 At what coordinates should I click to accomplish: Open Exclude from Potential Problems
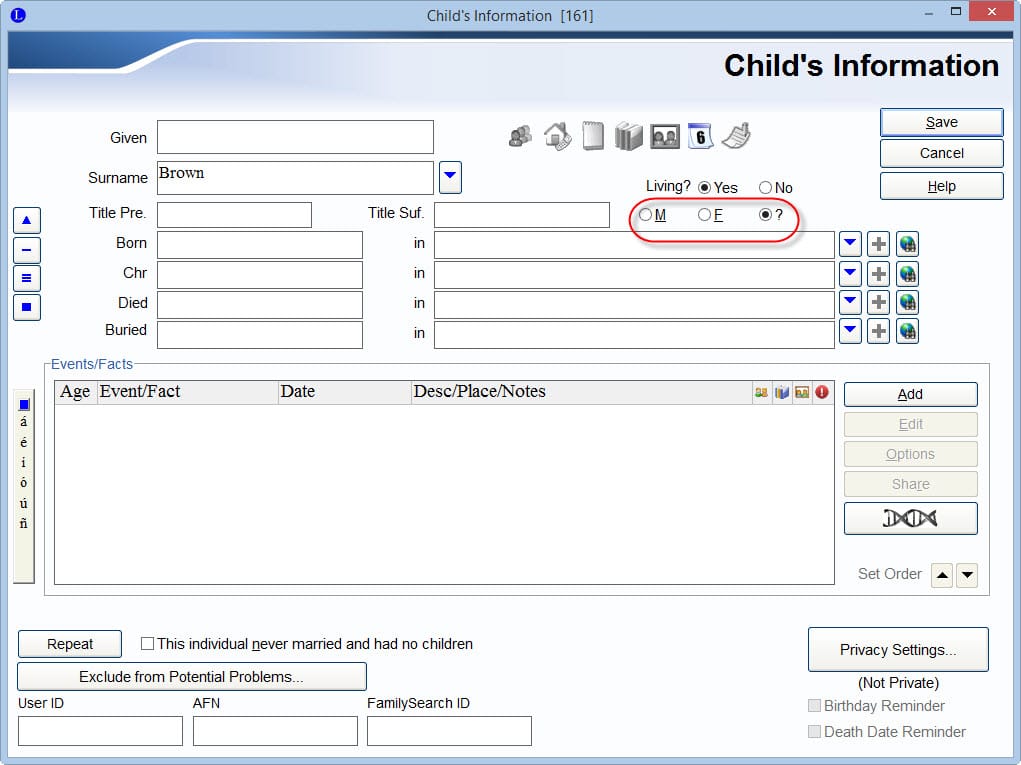(x=191, y=676)
